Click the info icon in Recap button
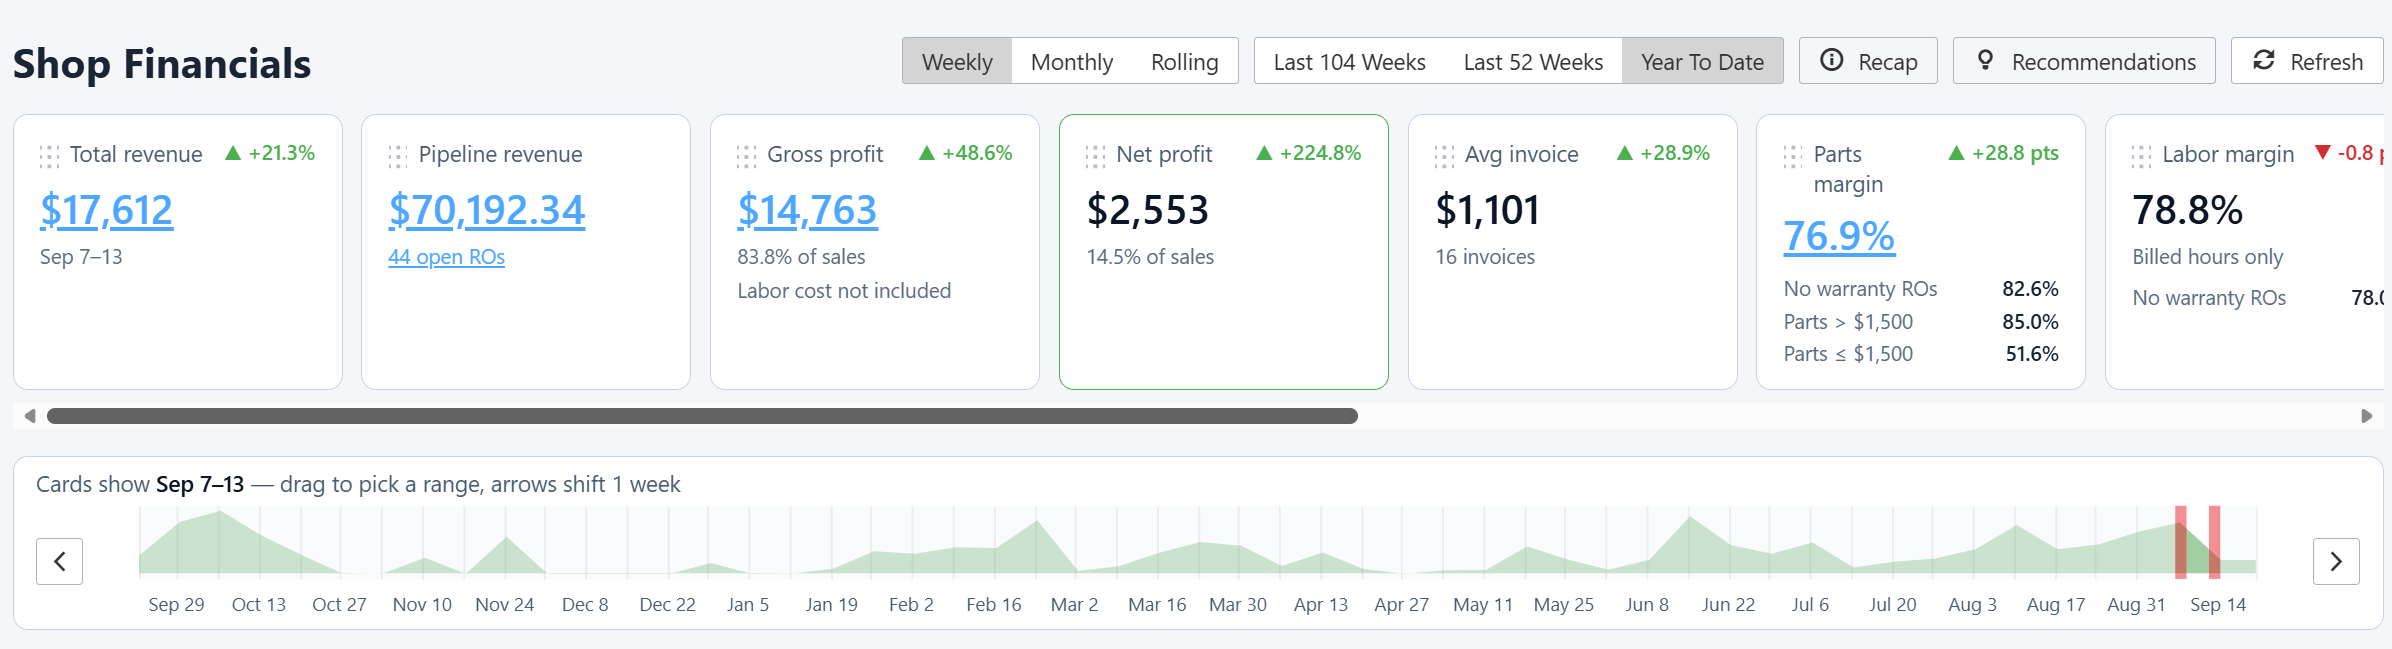Image resolution: width=2392 pixels, height=649 pixels. (x=1832, y=60)
